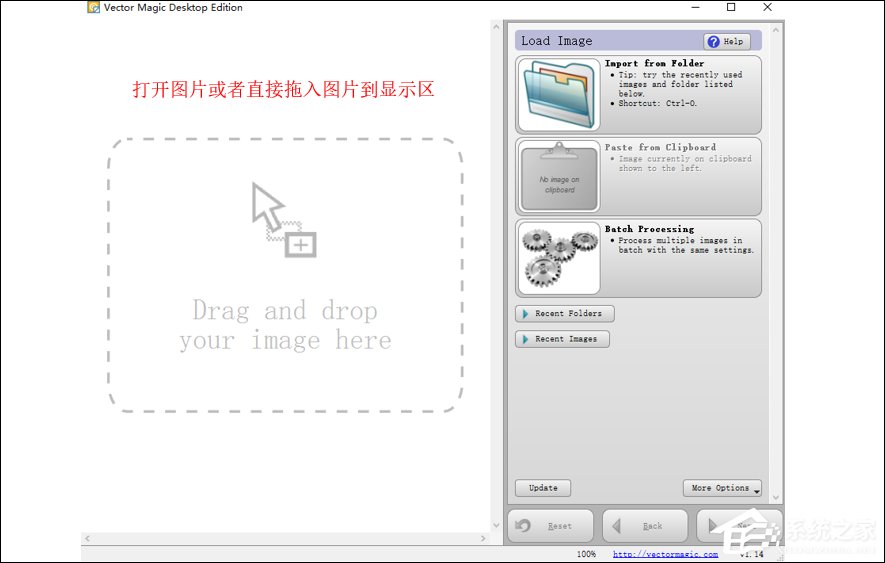885x563 pixels.
Task: Click the 100% zoom value in status bar
Action: tap(586, 554)
